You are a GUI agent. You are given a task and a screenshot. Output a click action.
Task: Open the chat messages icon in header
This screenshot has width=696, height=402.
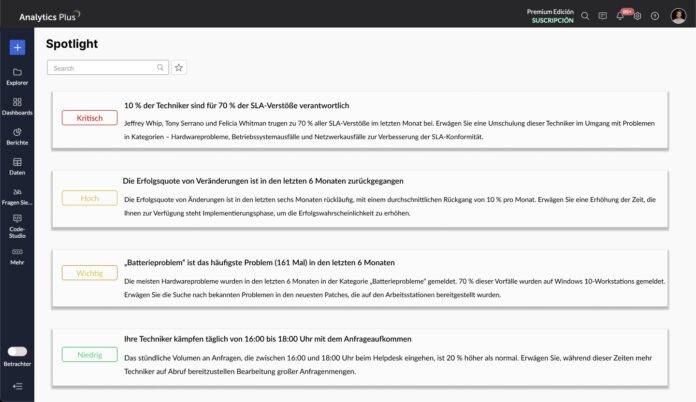(602, 16)
